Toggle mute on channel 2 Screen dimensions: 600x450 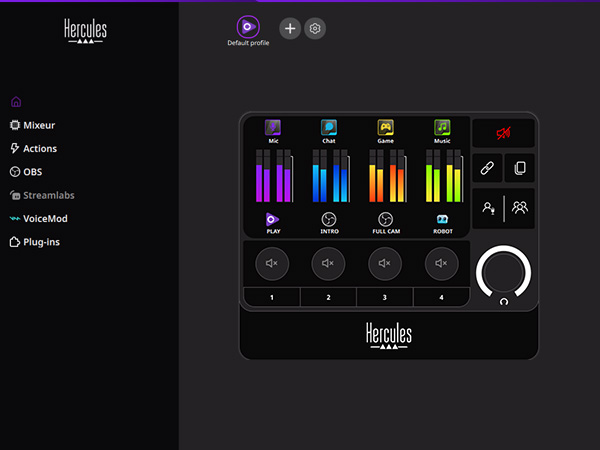point(329,264)
